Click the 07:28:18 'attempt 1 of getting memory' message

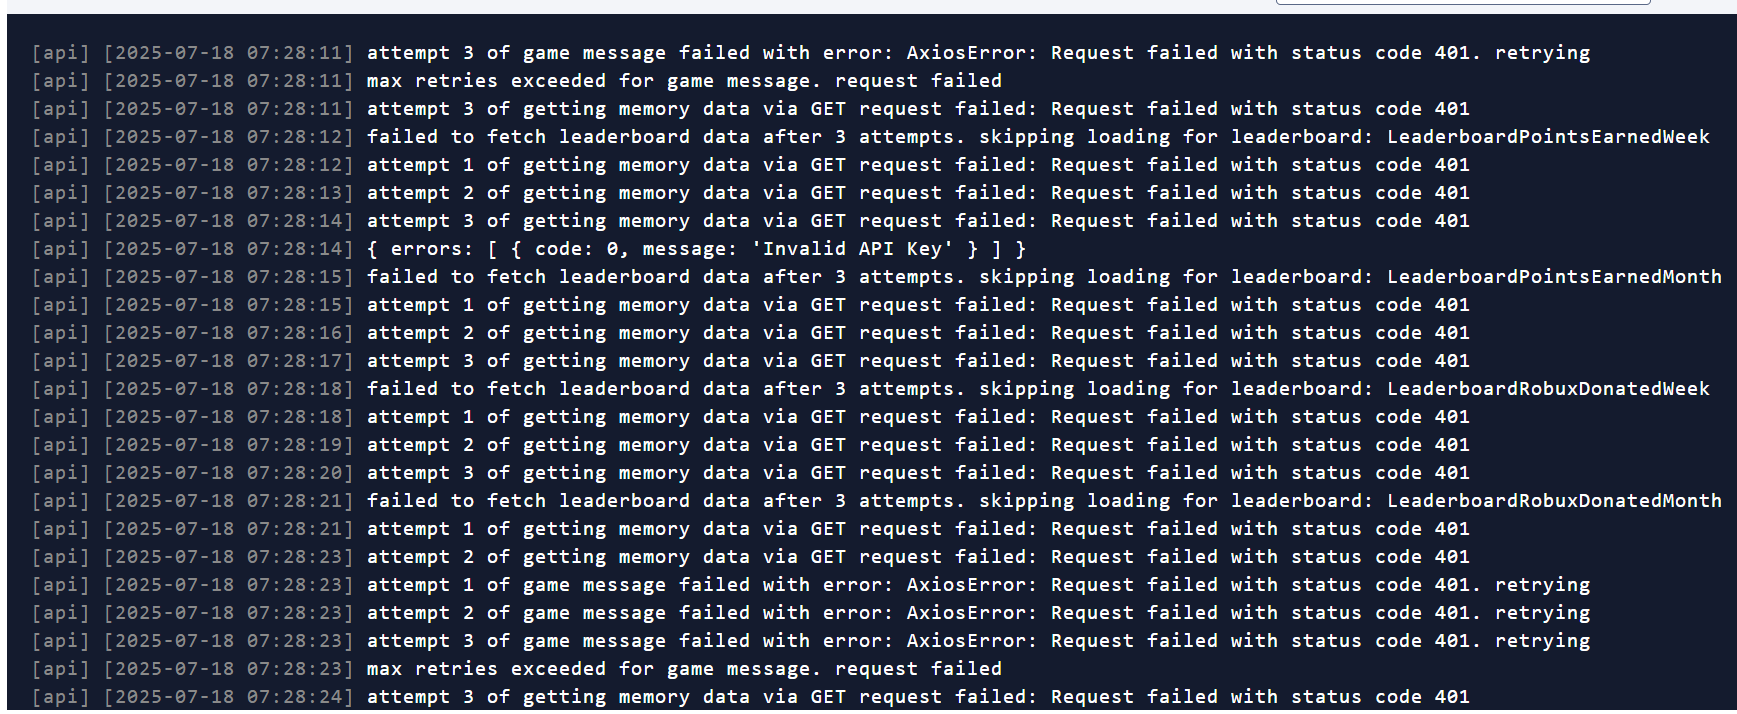tap(918, 417)
